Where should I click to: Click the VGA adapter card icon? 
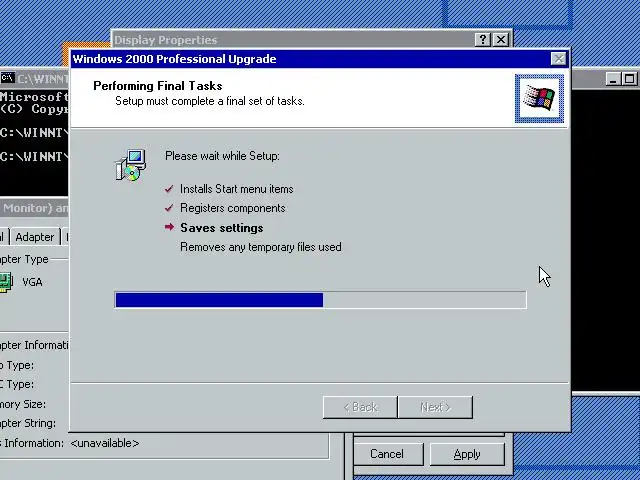pos(6,282)
